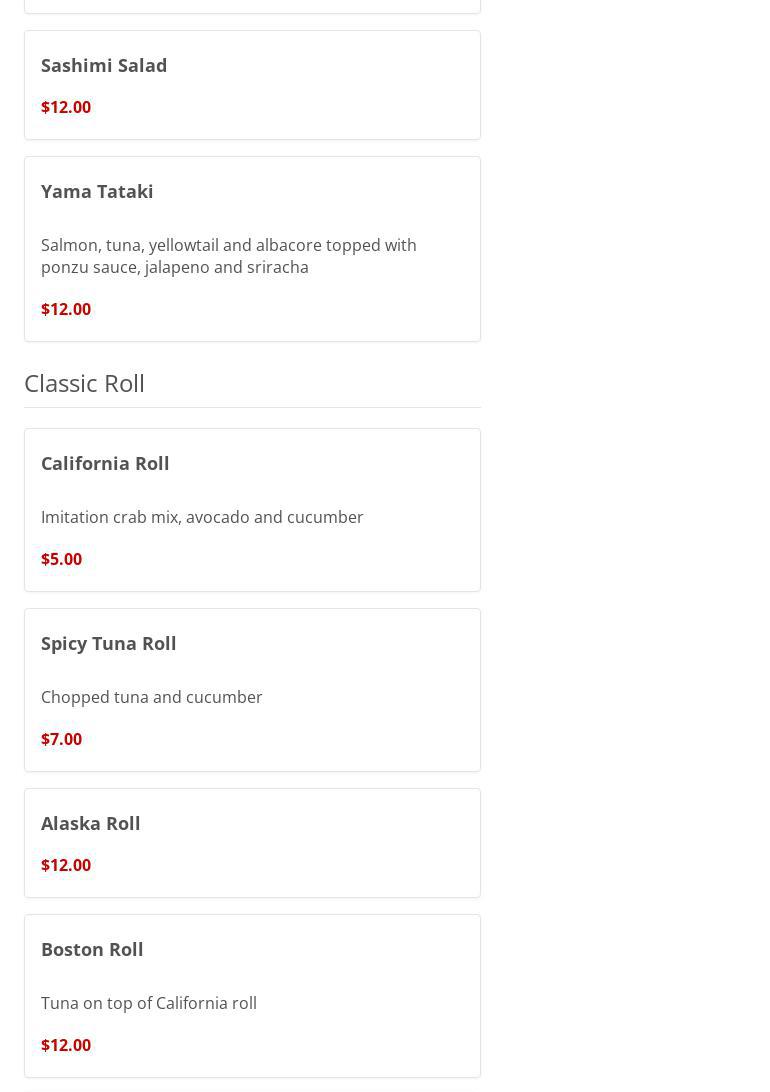Click the imitation crab mix description text
The image size is (770, 1092).
click(x=202, y=517)
